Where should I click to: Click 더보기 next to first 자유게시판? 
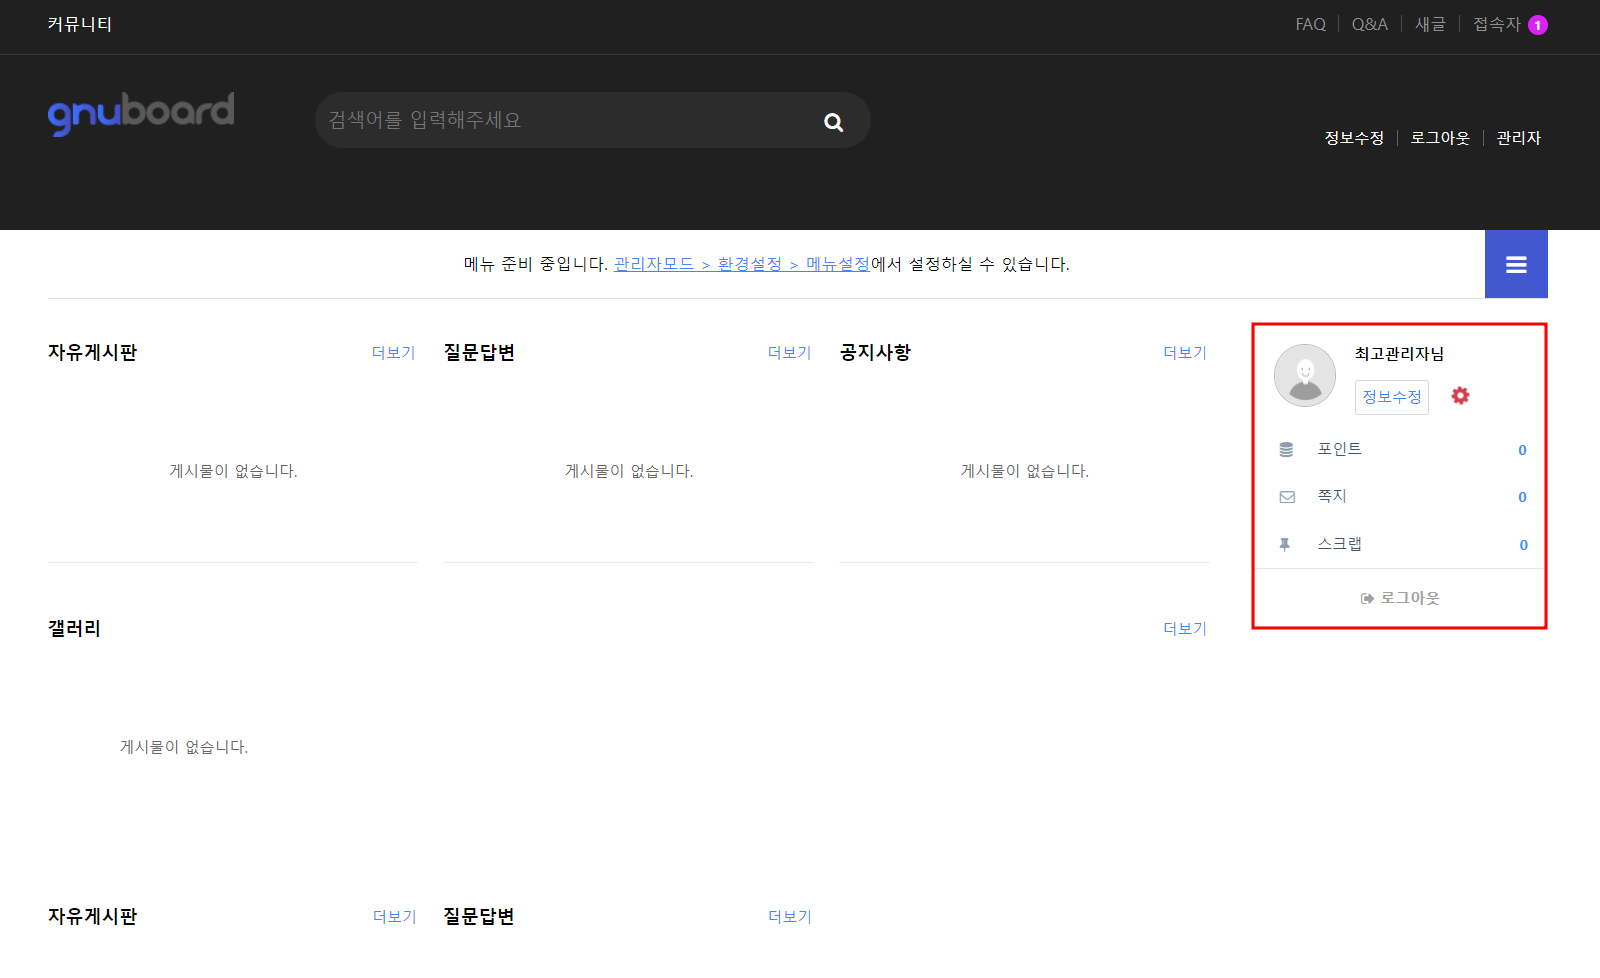pyautogui.click(x=393, y=353)
